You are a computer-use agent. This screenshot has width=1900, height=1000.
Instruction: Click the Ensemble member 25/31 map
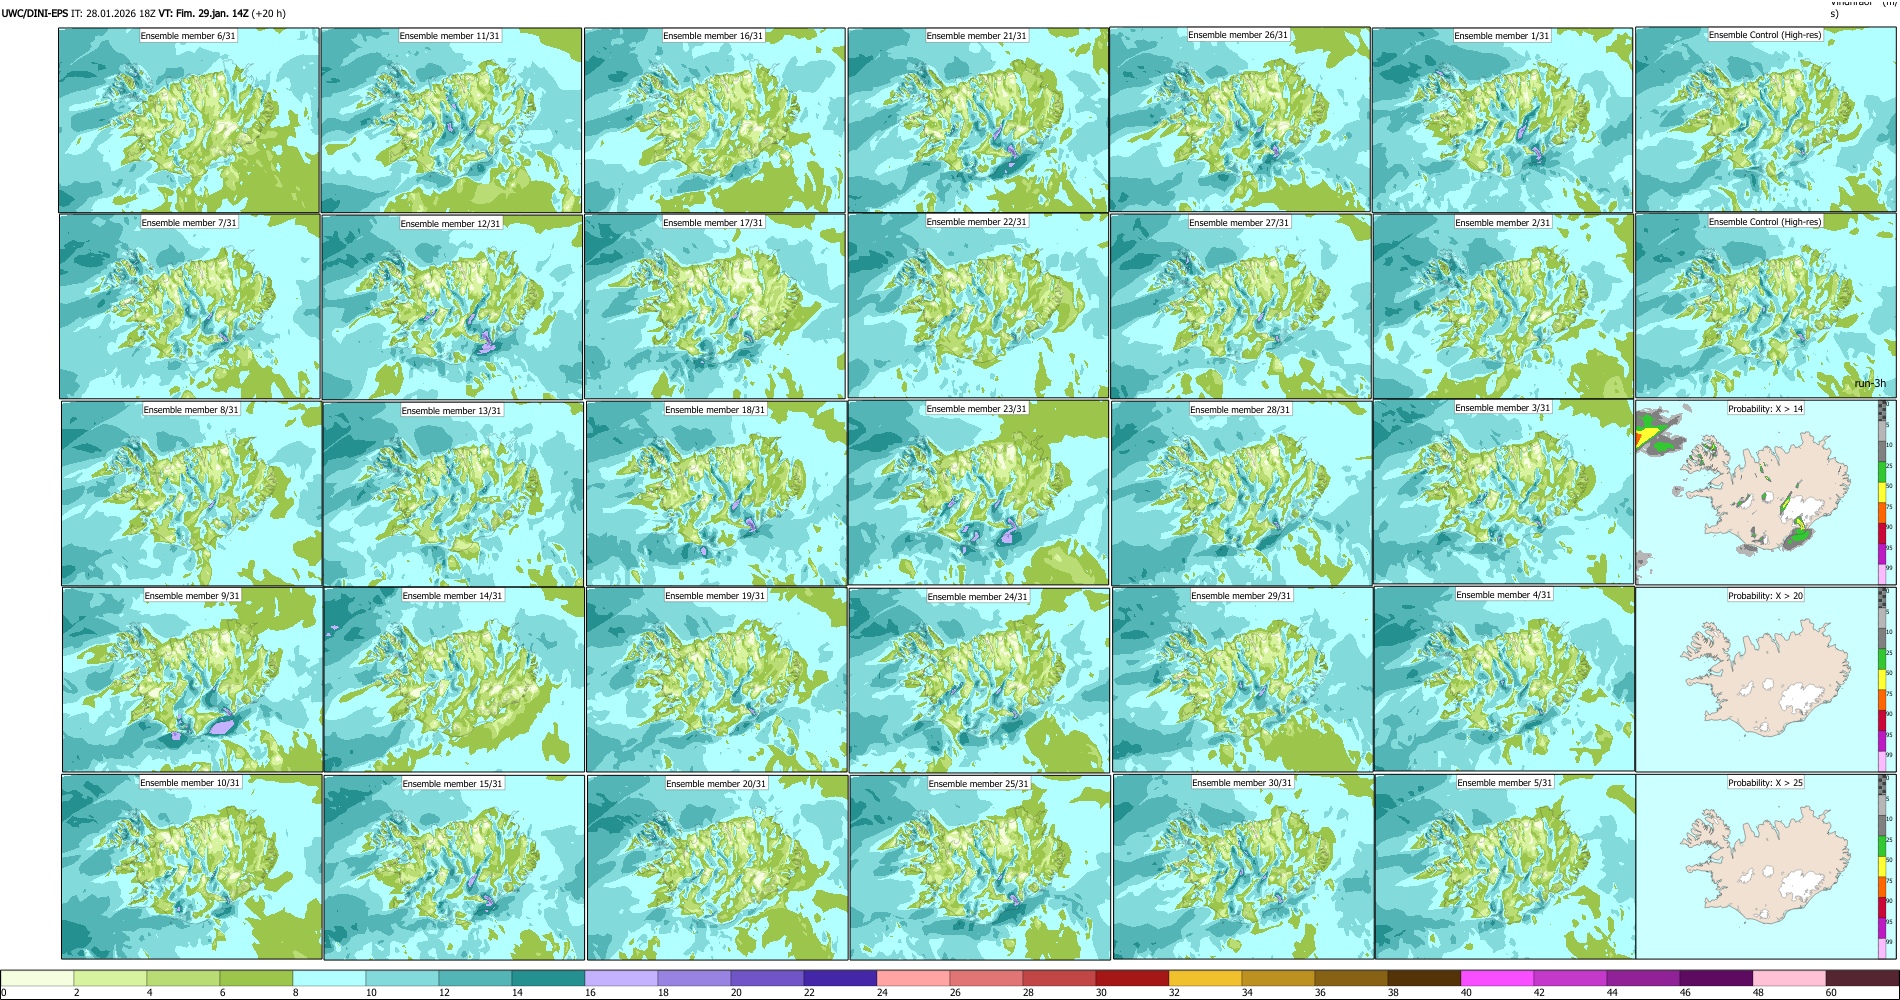980,868
